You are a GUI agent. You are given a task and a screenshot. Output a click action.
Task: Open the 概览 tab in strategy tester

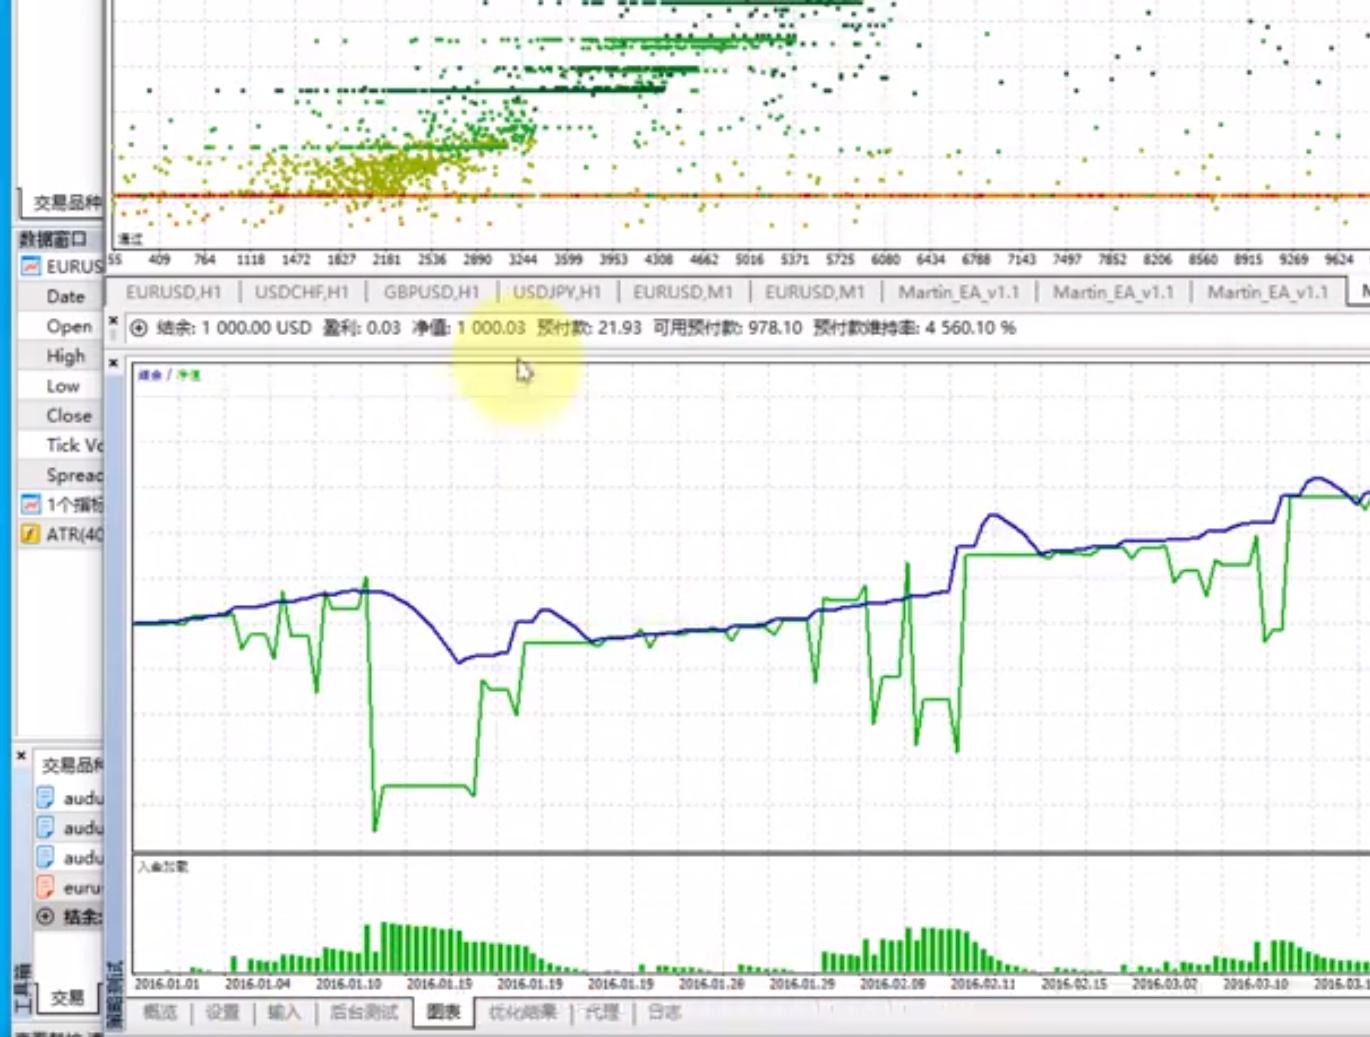[160, 1012]
